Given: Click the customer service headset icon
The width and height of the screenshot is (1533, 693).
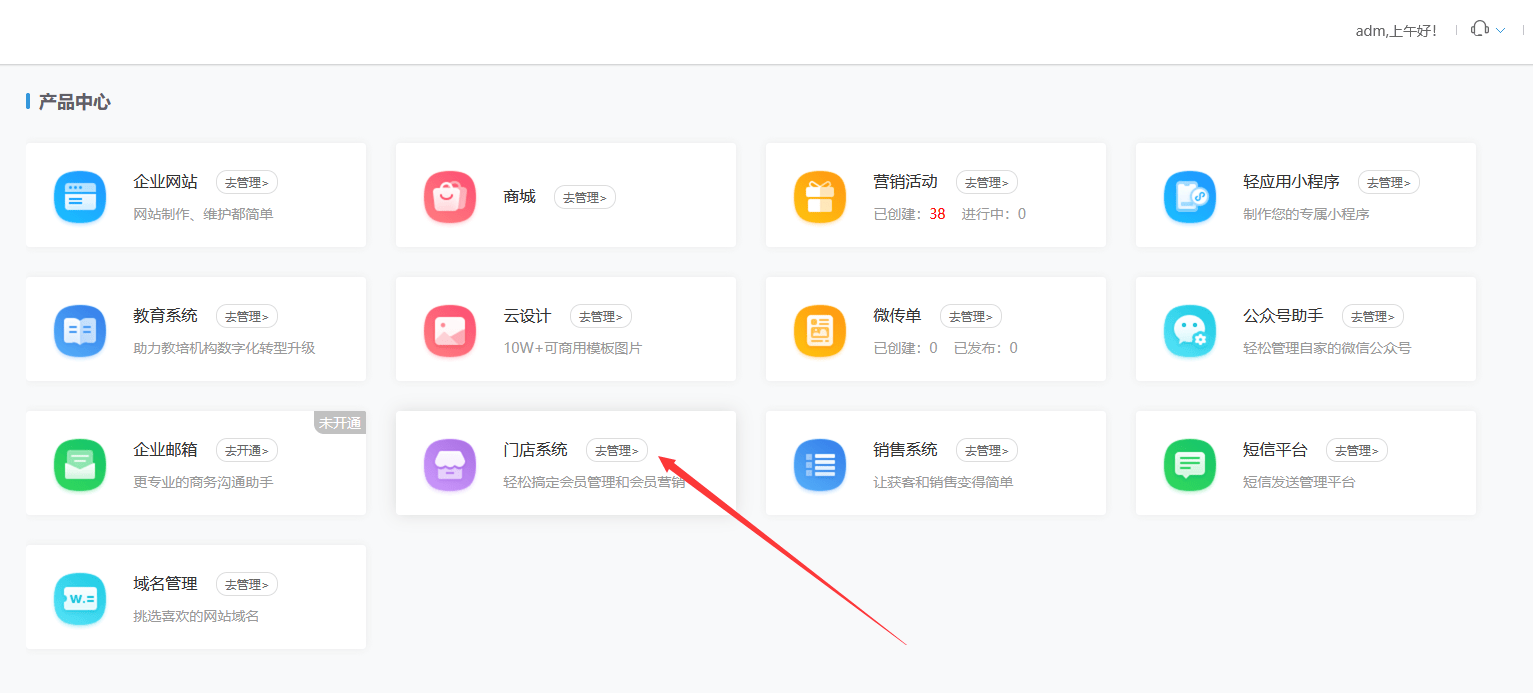Looking at the screenshot, I should 1478,28.
